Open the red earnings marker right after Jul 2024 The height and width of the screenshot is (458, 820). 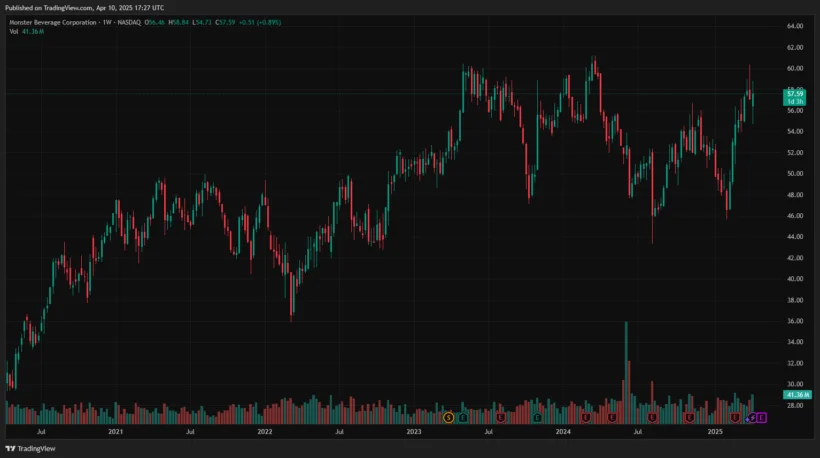coord(652,418)
